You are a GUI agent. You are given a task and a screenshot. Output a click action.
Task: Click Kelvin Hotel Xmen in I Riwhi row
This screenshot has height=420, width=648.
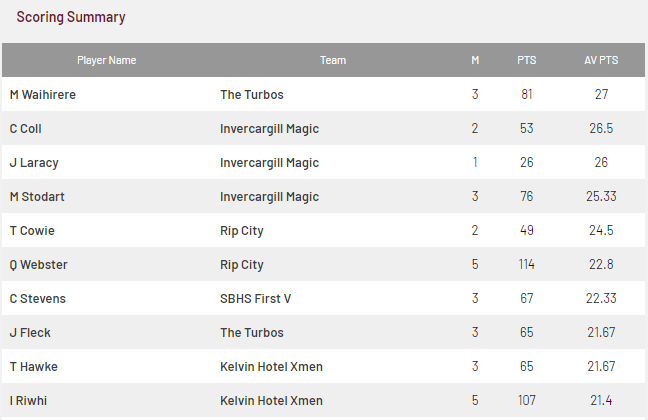point(271,401)
